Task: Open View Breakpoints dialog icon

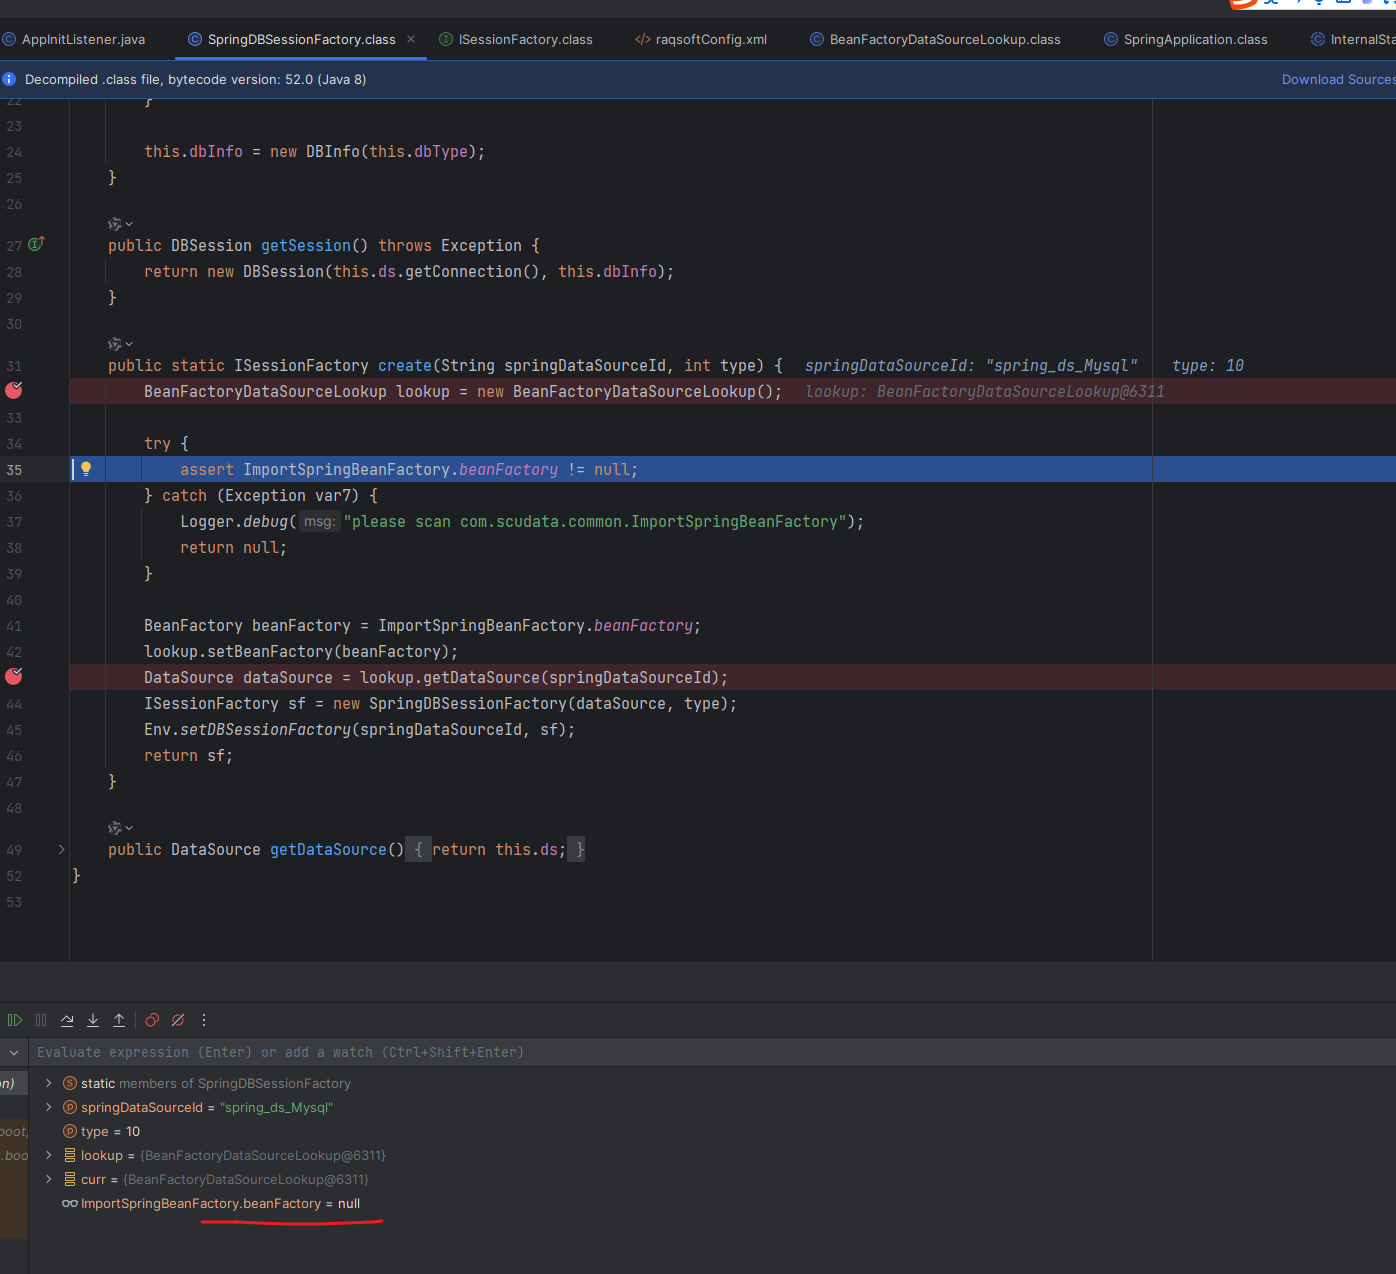Action: tap(152, 1020)
